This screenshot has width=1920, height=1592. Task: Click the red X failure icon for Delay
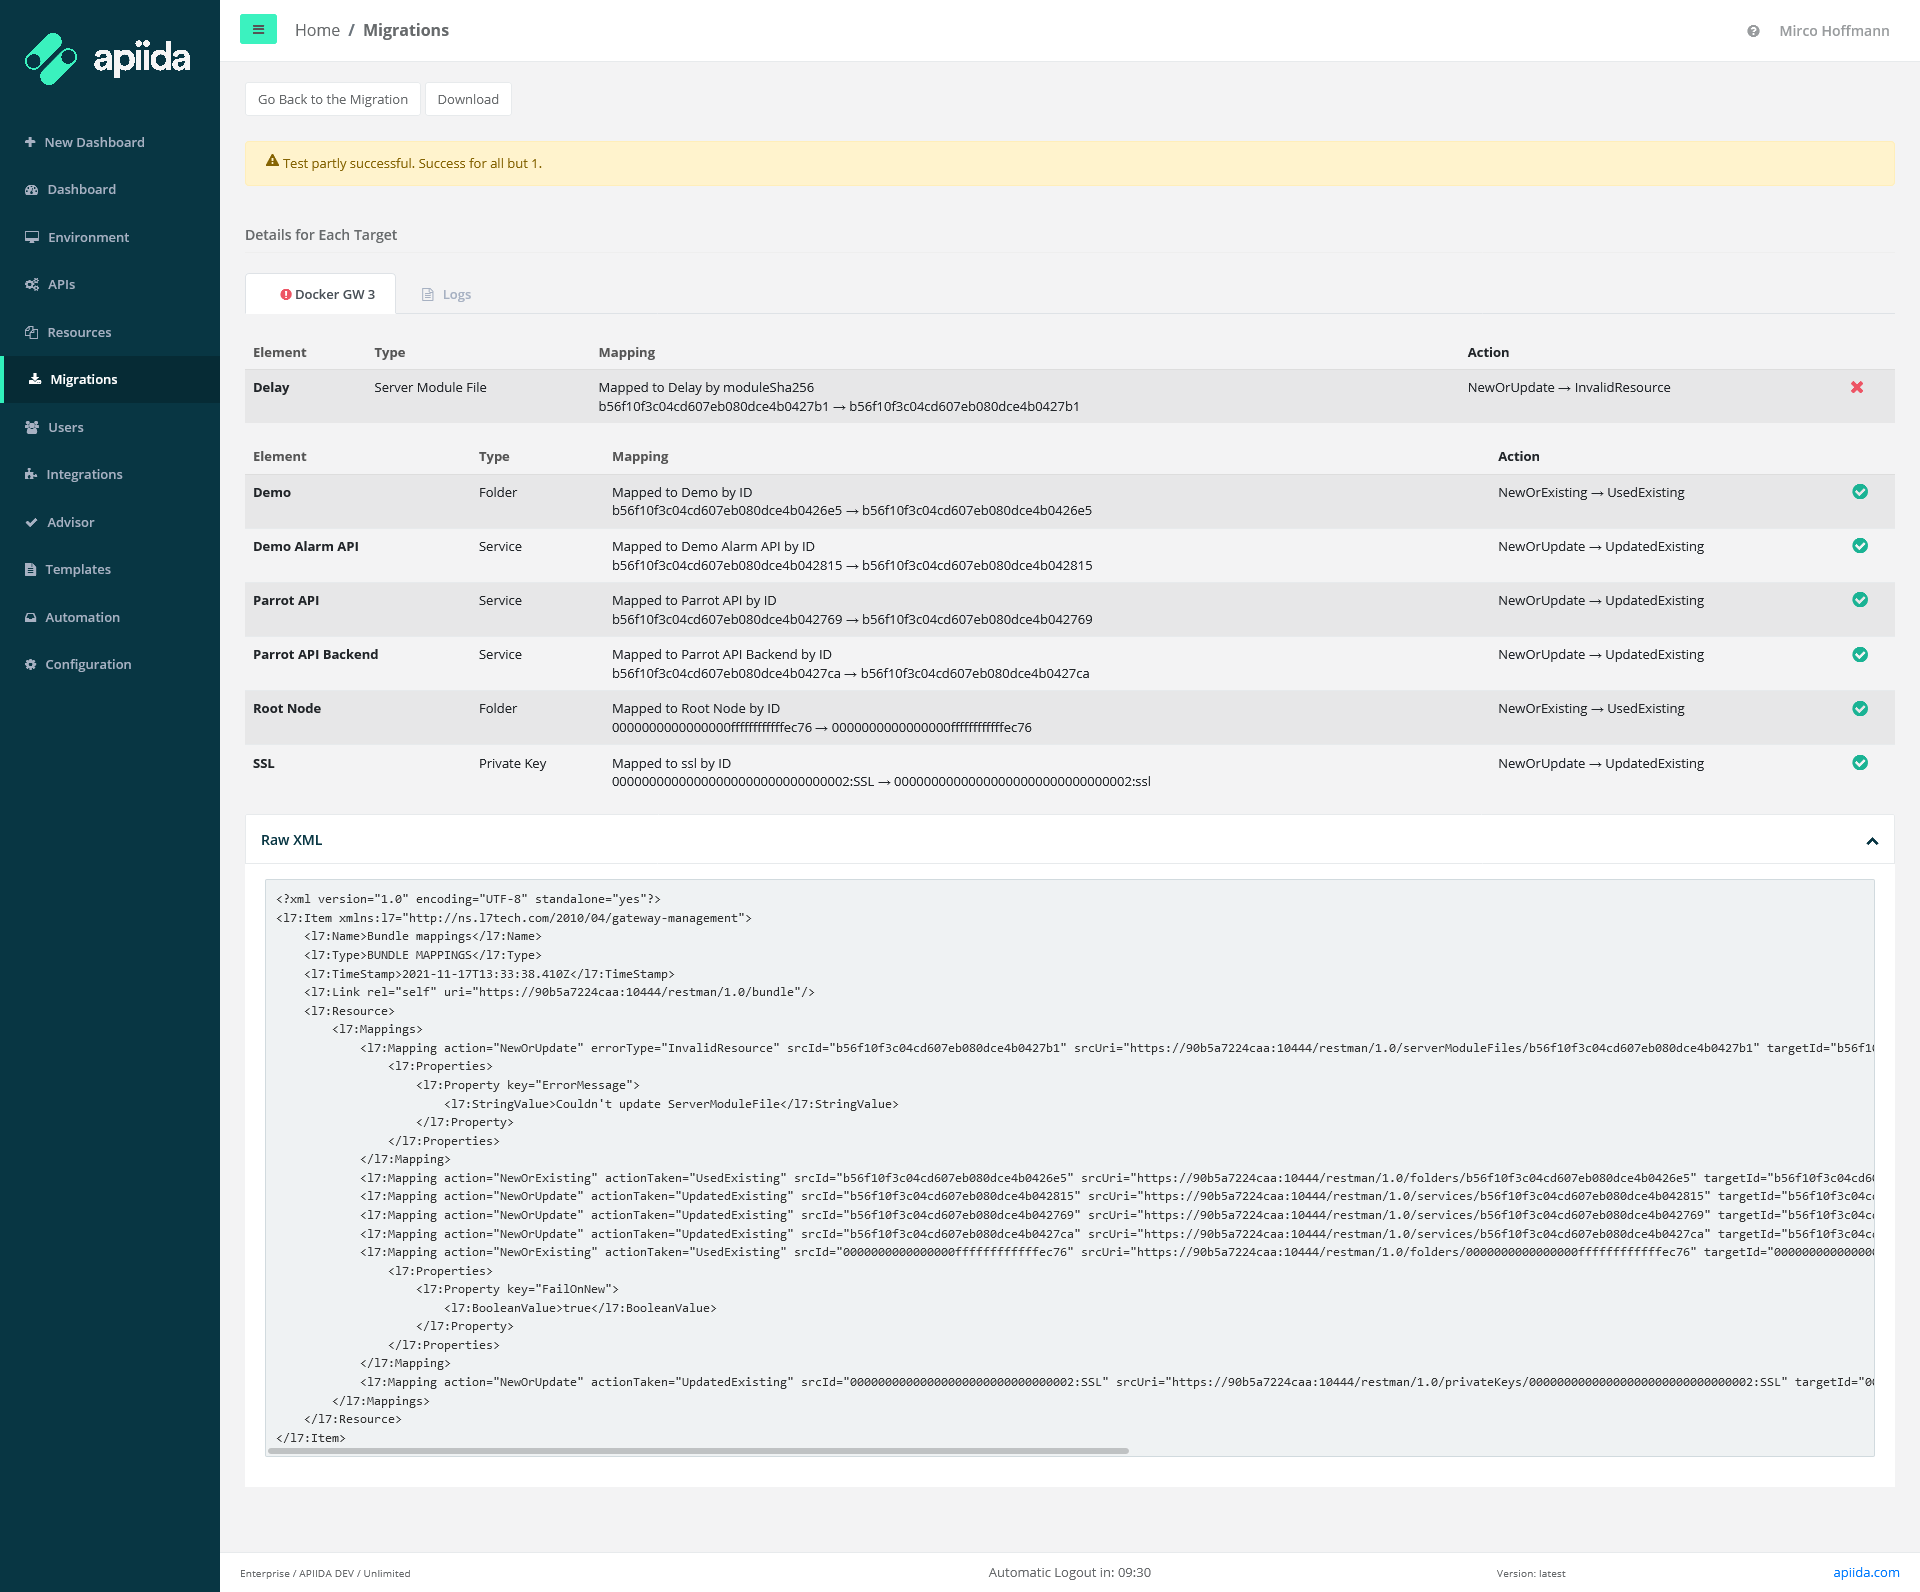[1857, 388]
